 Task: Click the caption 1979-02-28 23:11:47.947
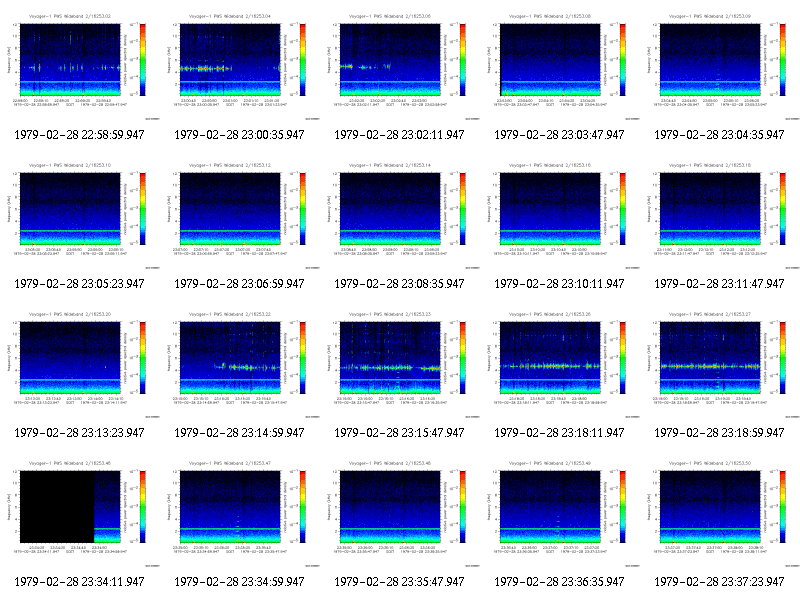tap(719, 284)
